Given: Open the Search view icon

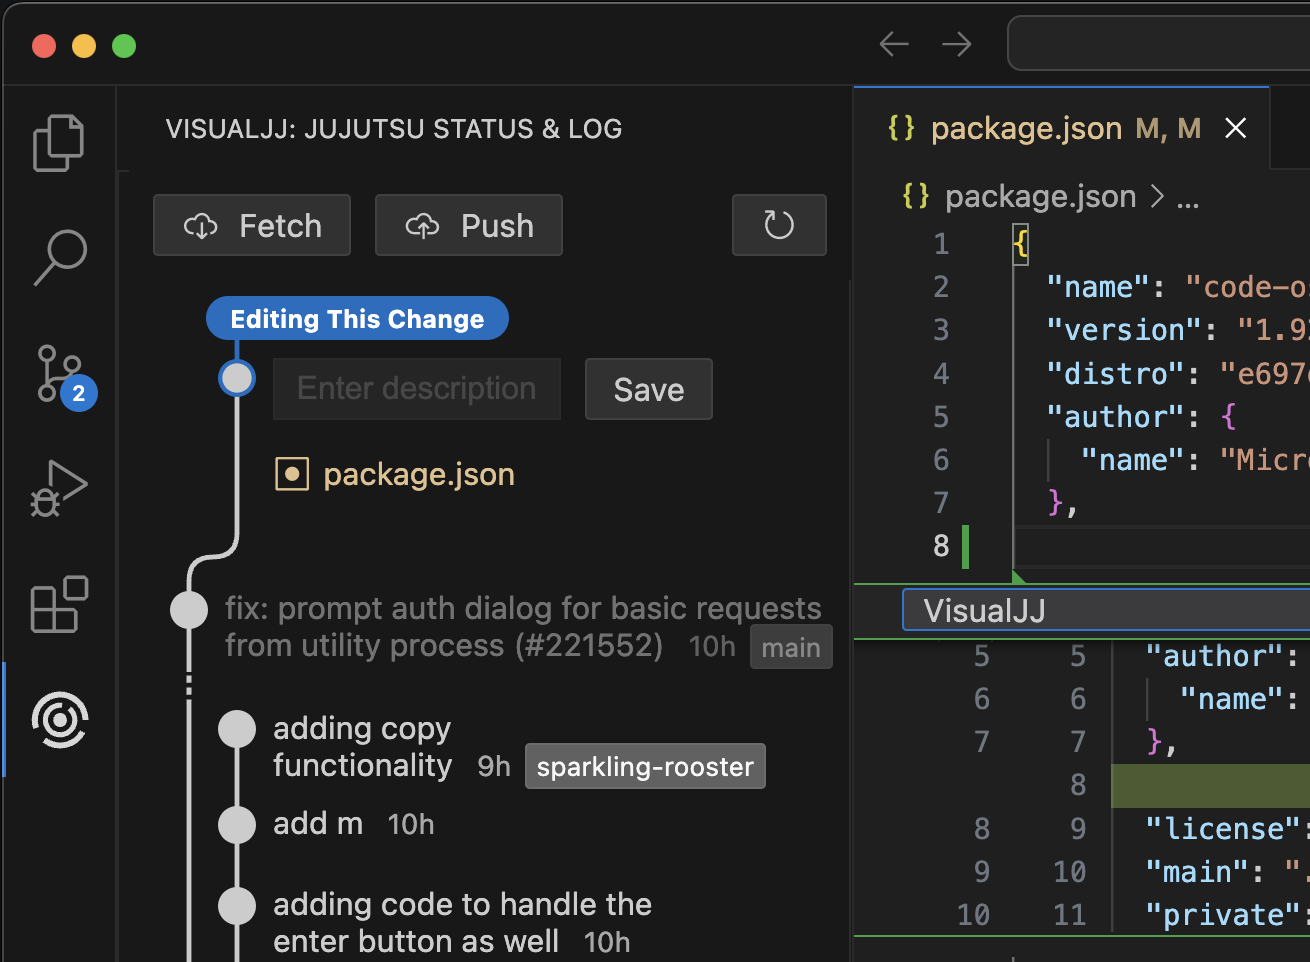Looking at the screenshot, I should click(59, 258).
